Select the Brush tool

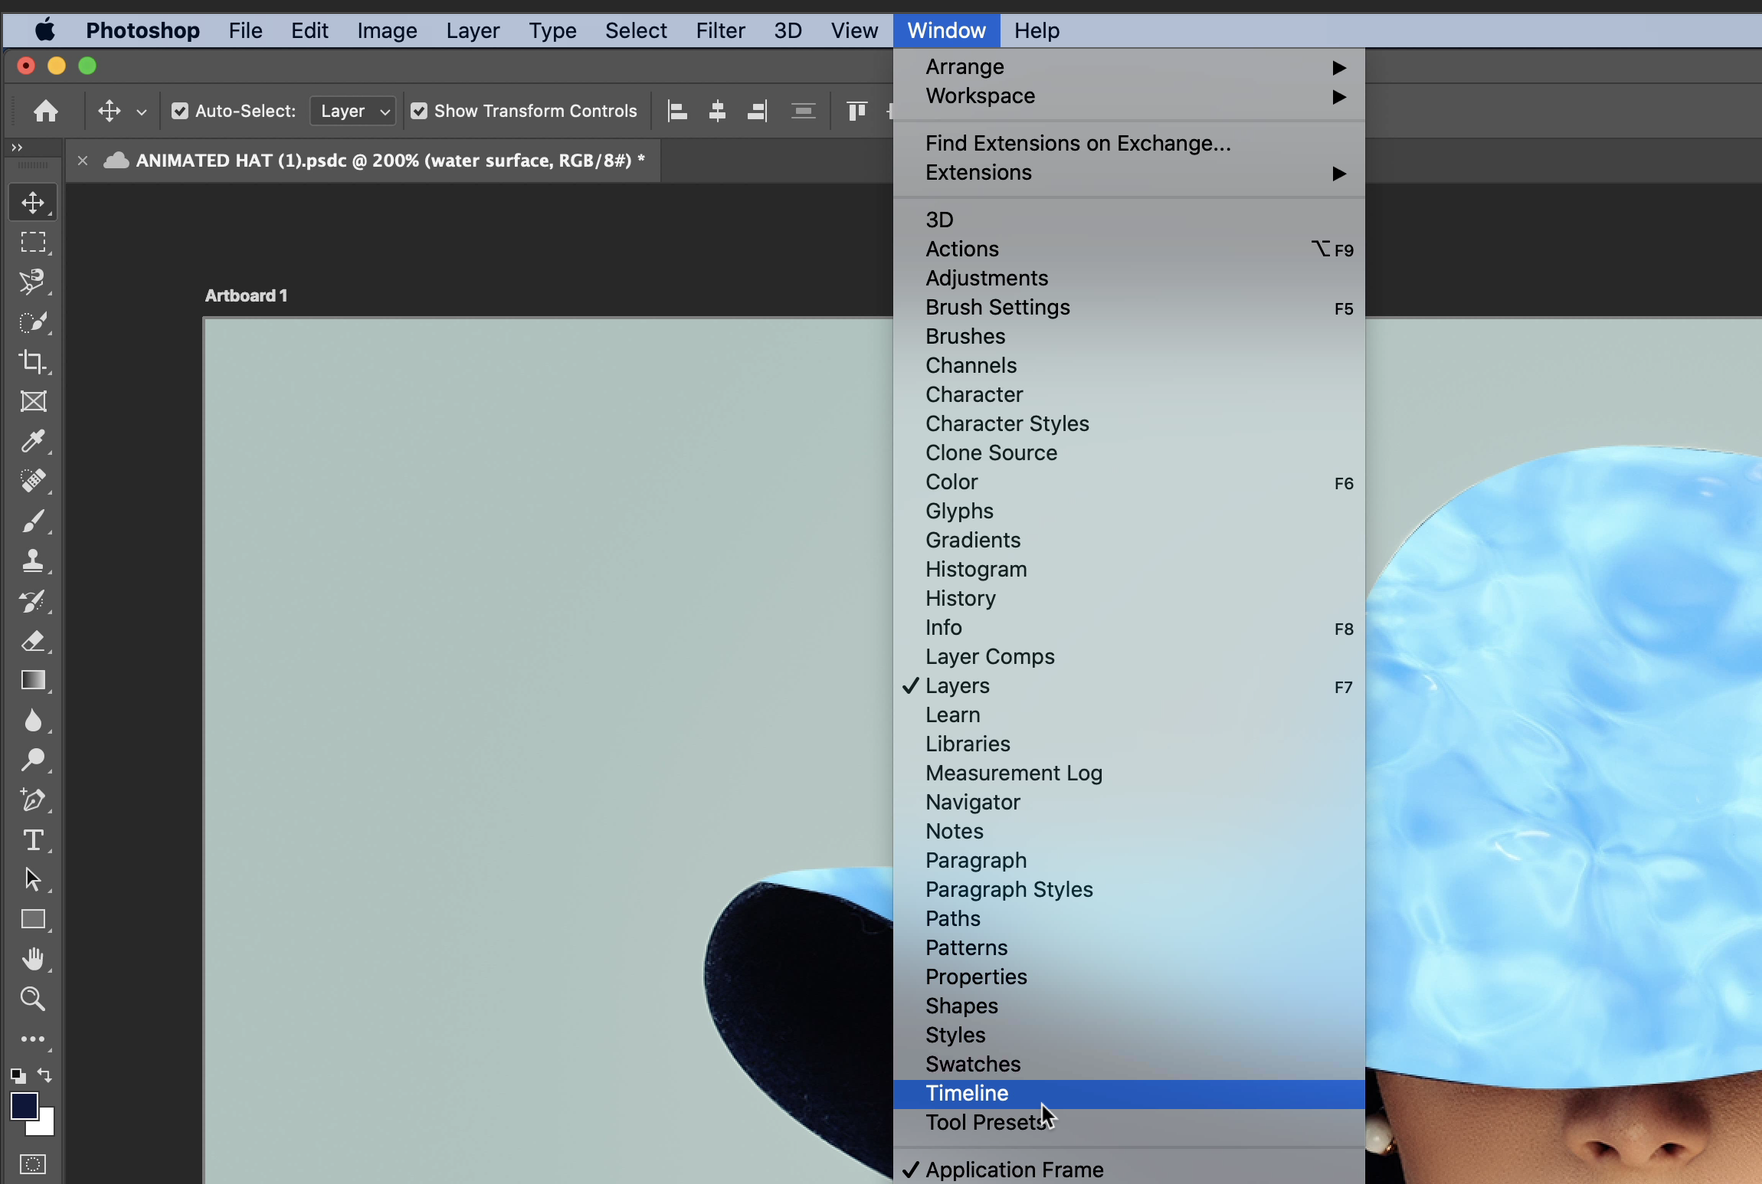click(33, 521)
